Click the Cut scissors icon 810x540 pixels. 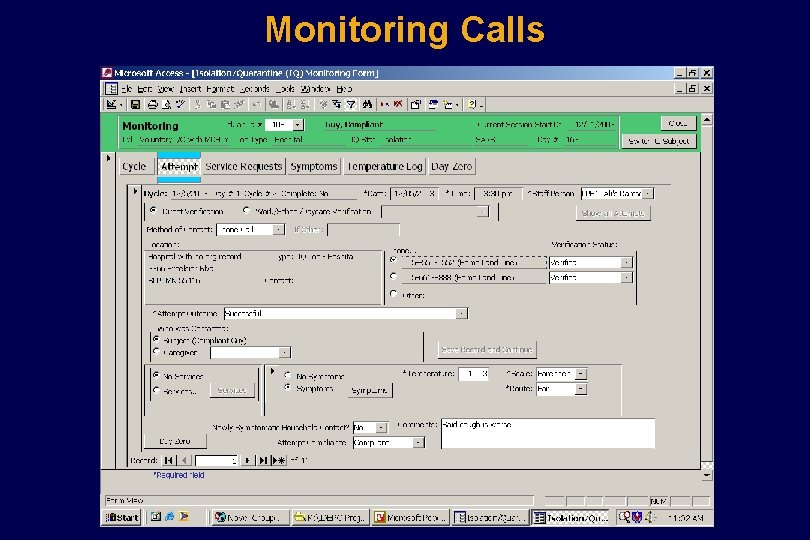[197, 105]
